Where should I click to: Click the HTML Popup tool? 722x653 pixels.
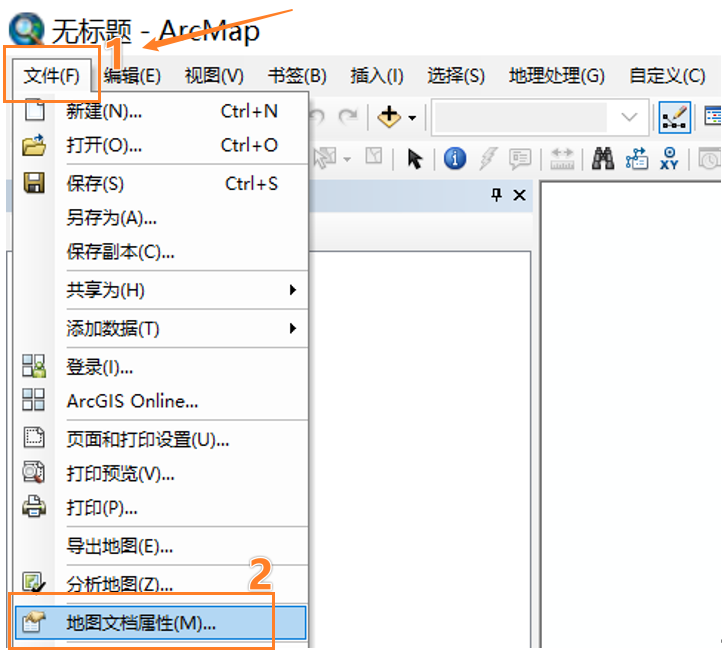(520, 158)
